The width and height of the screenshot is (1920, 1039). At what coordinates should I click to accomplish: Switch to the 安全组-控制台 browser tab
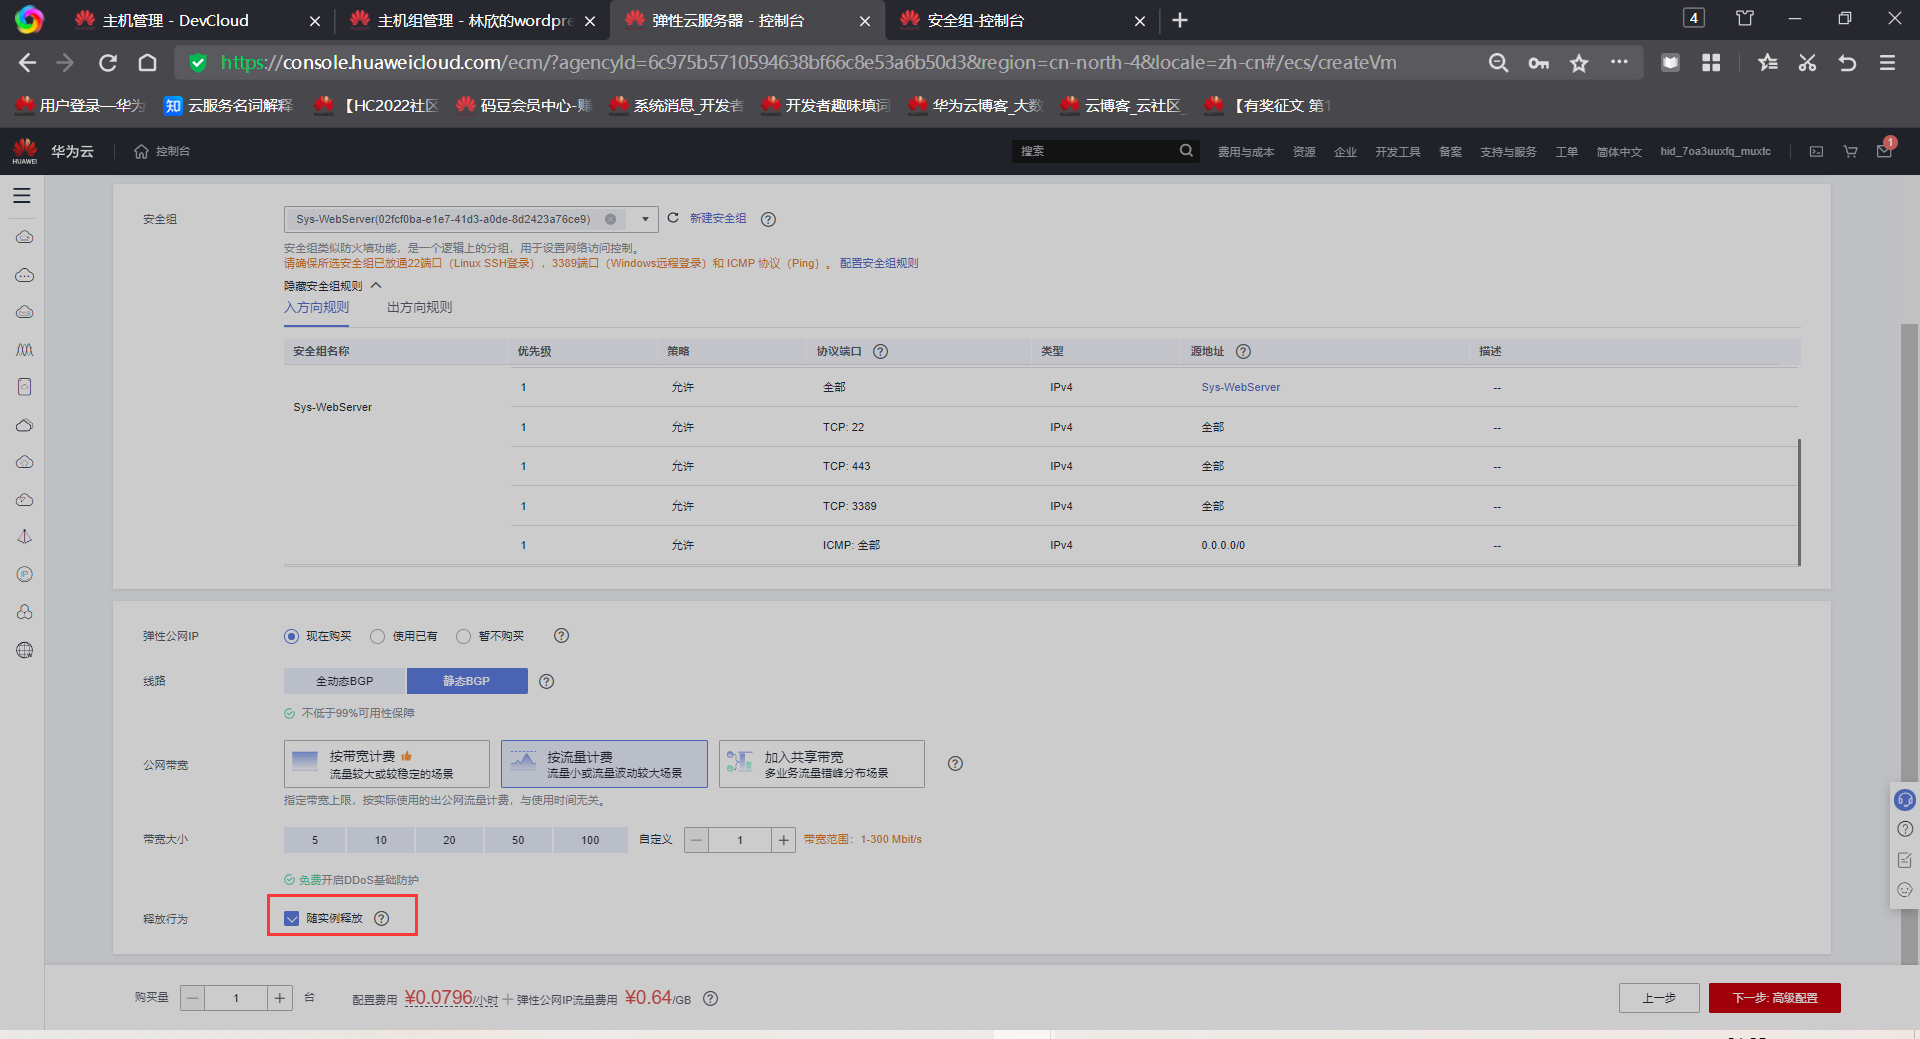pos(1020,20)
